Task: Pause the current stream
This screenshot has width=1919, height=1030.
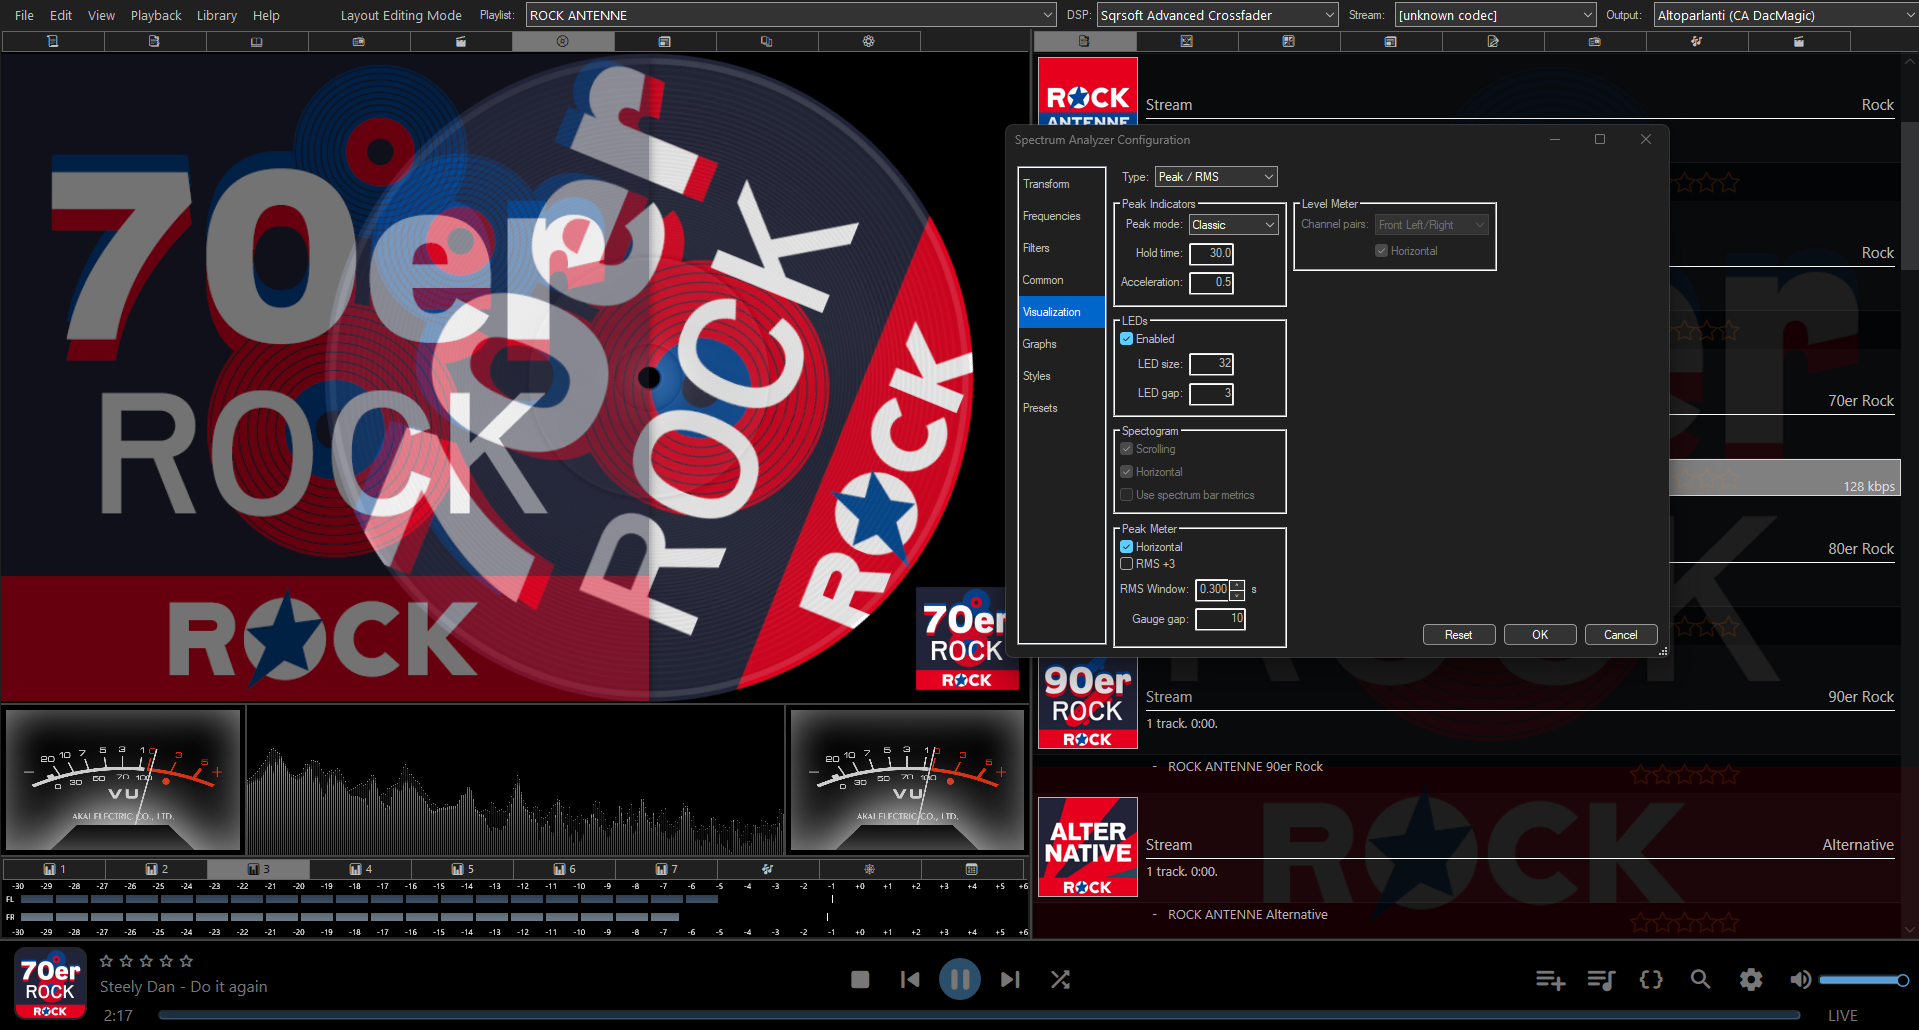Action: (960, 980)
